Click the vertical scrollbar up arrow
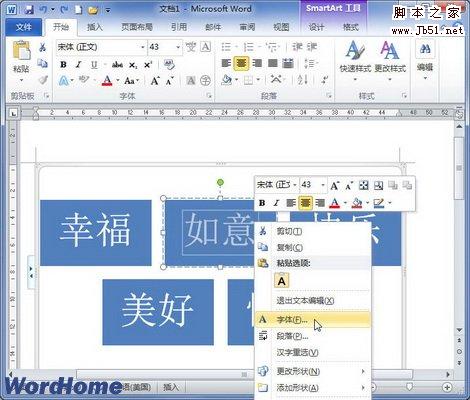This screenshot has width=470, height=400. coord(459,127)
